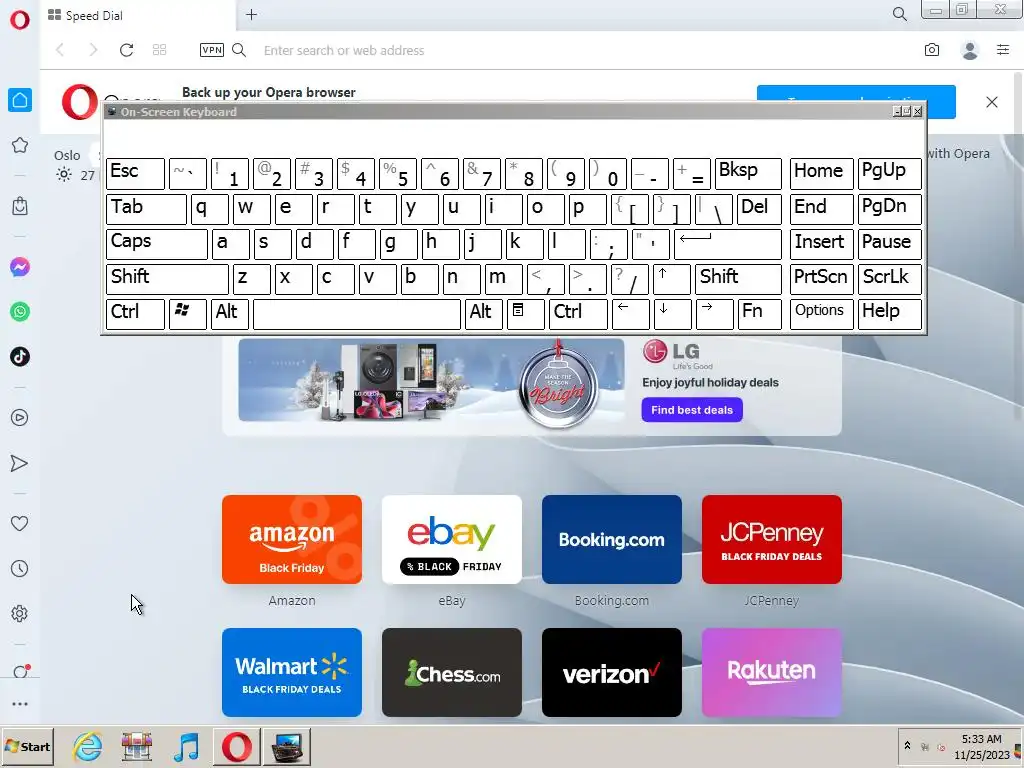Launch Internet Explorer from taskbar
The width and height of the screenshot is (1024, 768).
[87, 747]
